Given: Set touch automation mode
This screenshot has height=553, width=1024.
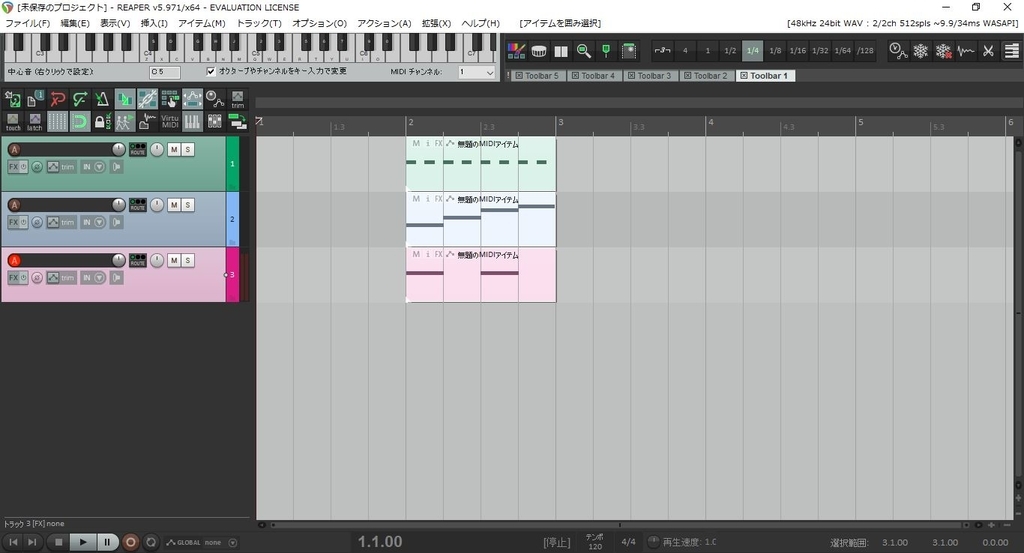Looking at the screenshot, I should (13, 121).
